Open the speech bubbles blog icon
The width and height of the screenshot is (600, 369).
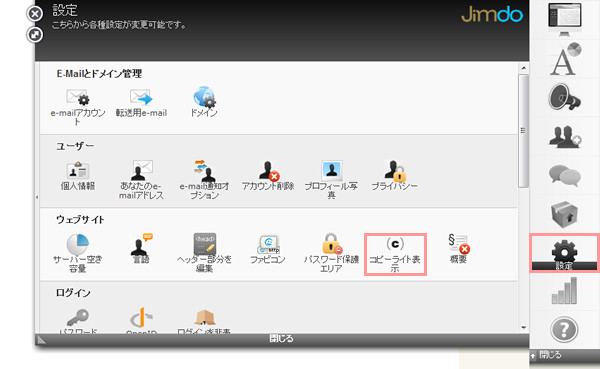[564, 175]
